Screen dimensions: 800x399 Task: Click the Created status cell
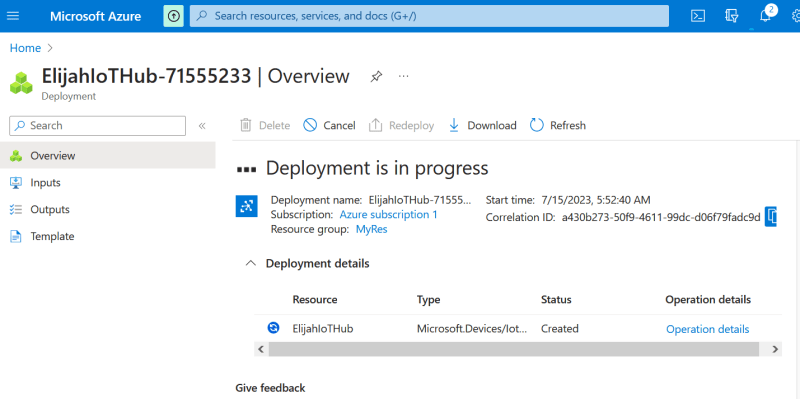[x=560, y=329]
